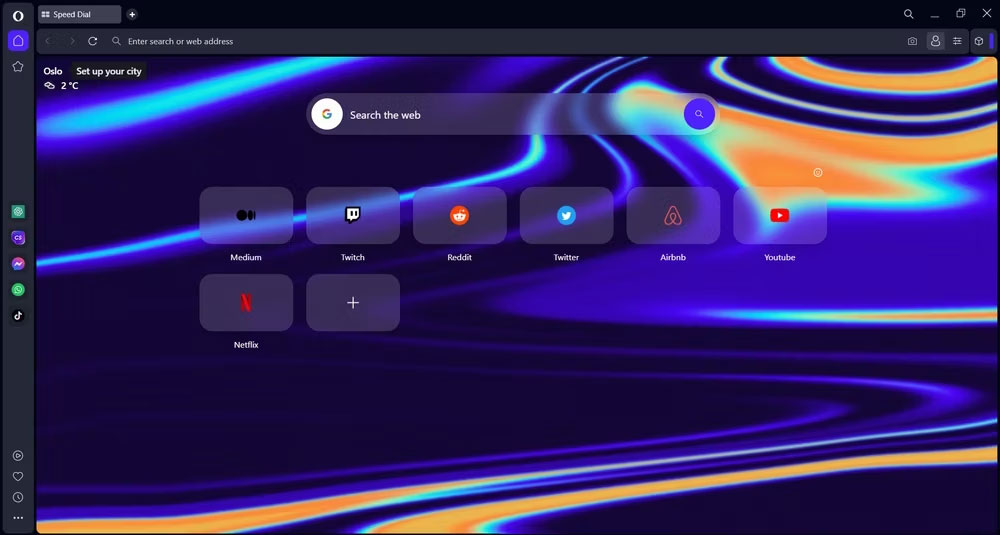Open the Player icon in sidebar
The width and height of the screenshot is (1000, 535).
[x=18, y=455]
